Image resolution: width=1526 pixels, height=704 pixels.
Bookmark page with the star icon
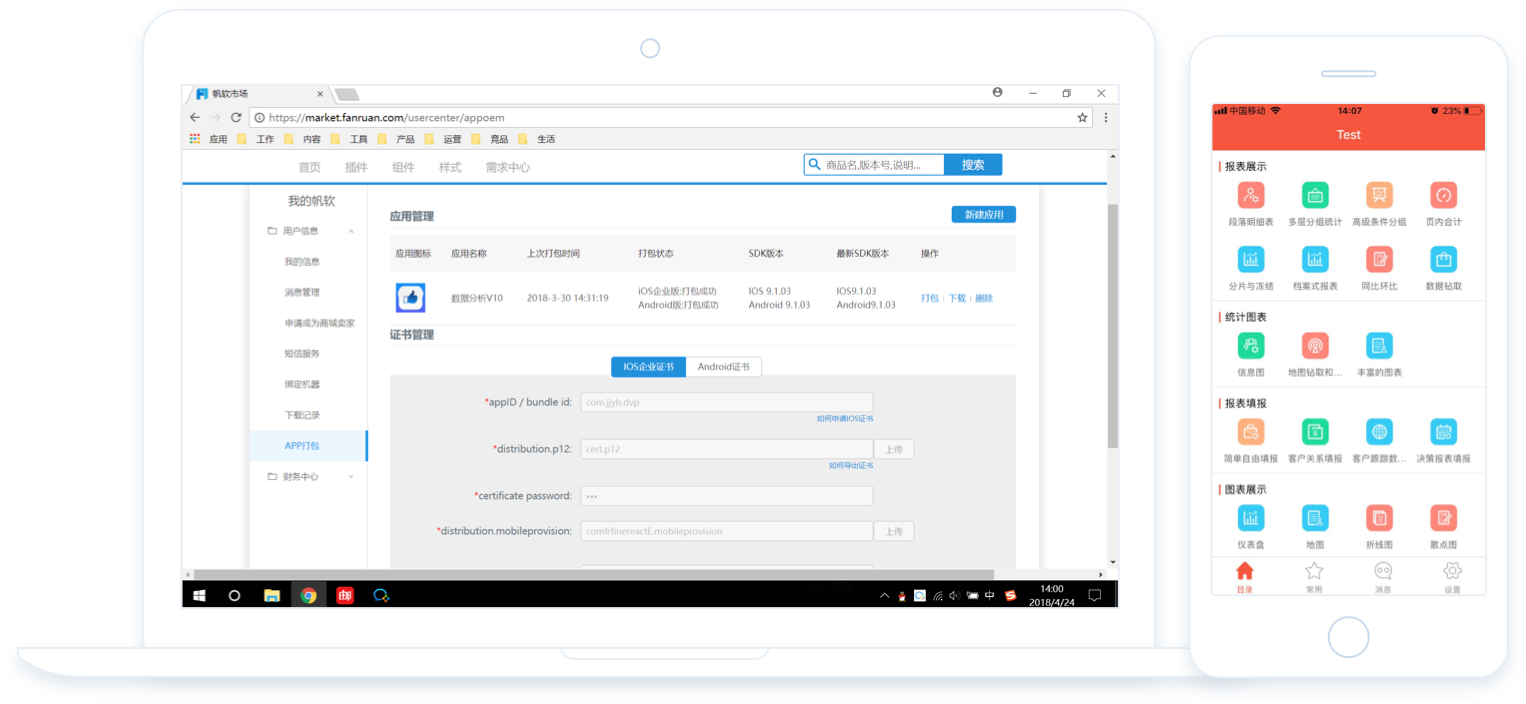(1082, 117)
